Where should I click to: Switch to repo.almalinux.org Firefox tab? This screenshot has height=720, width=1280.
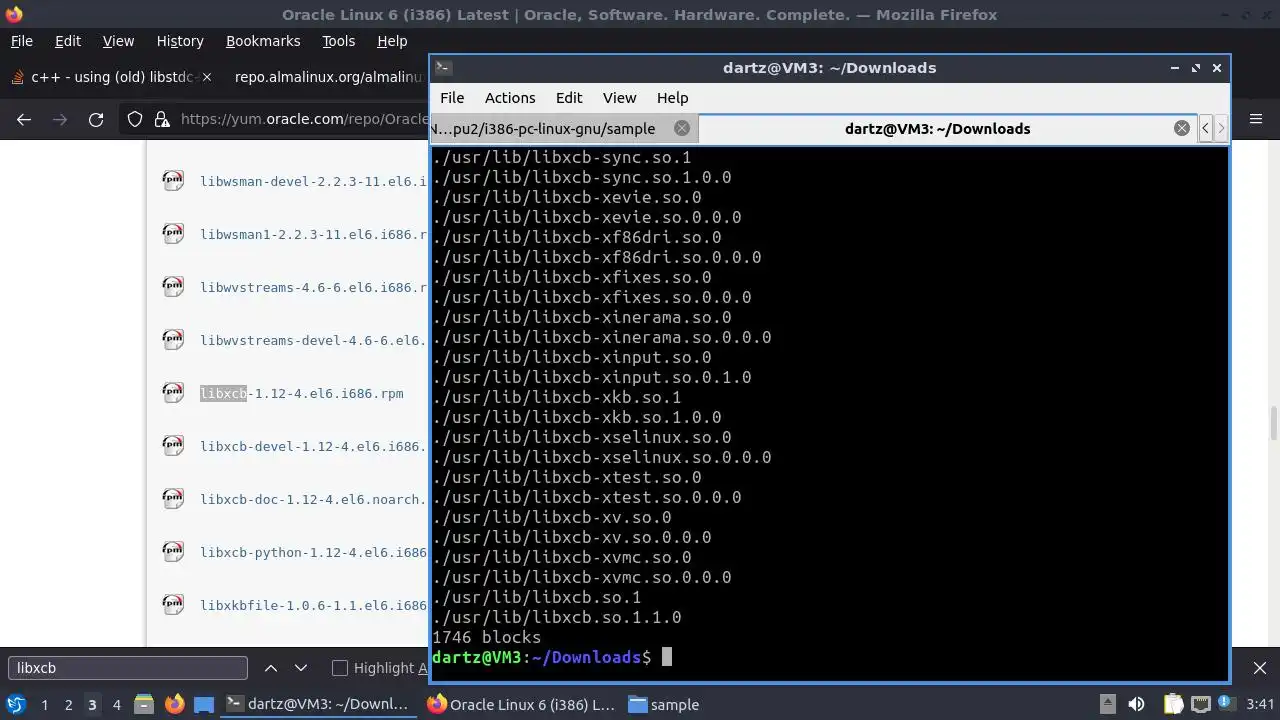tap(325, 77)
